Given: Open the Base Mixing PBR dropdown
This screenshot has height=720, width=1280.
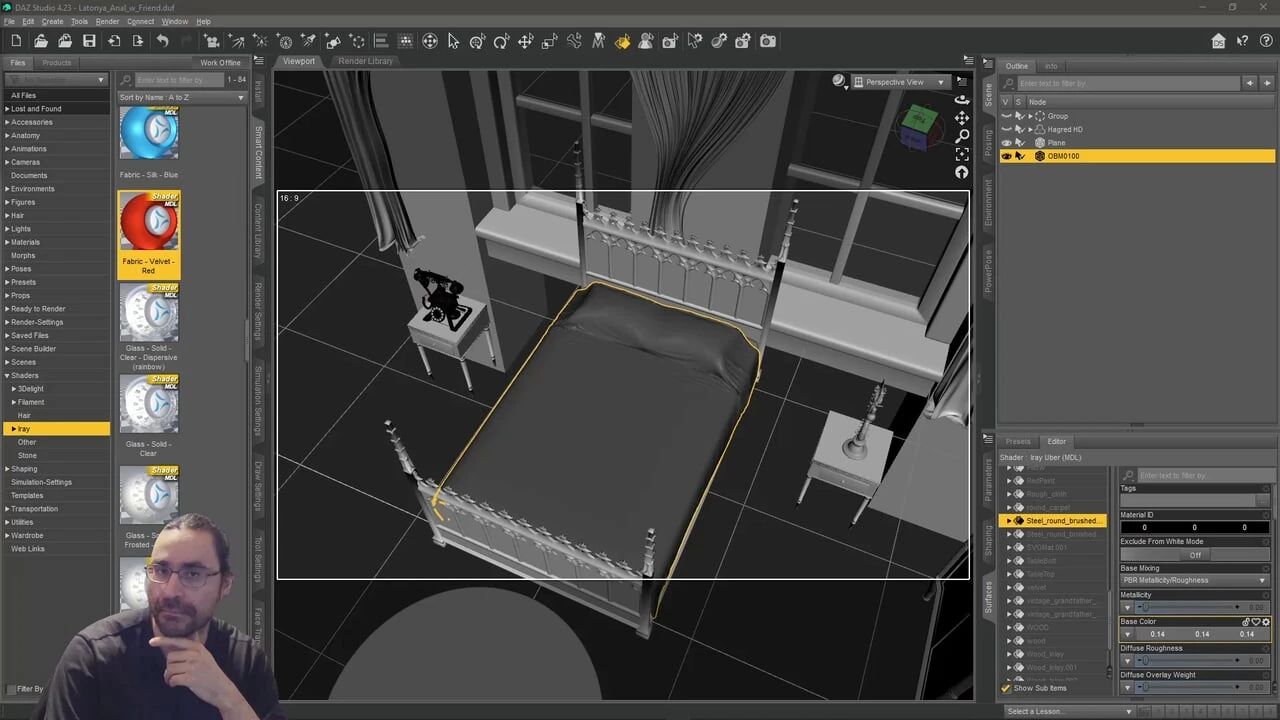Looking at the screenshot, I should [1194, 580].
